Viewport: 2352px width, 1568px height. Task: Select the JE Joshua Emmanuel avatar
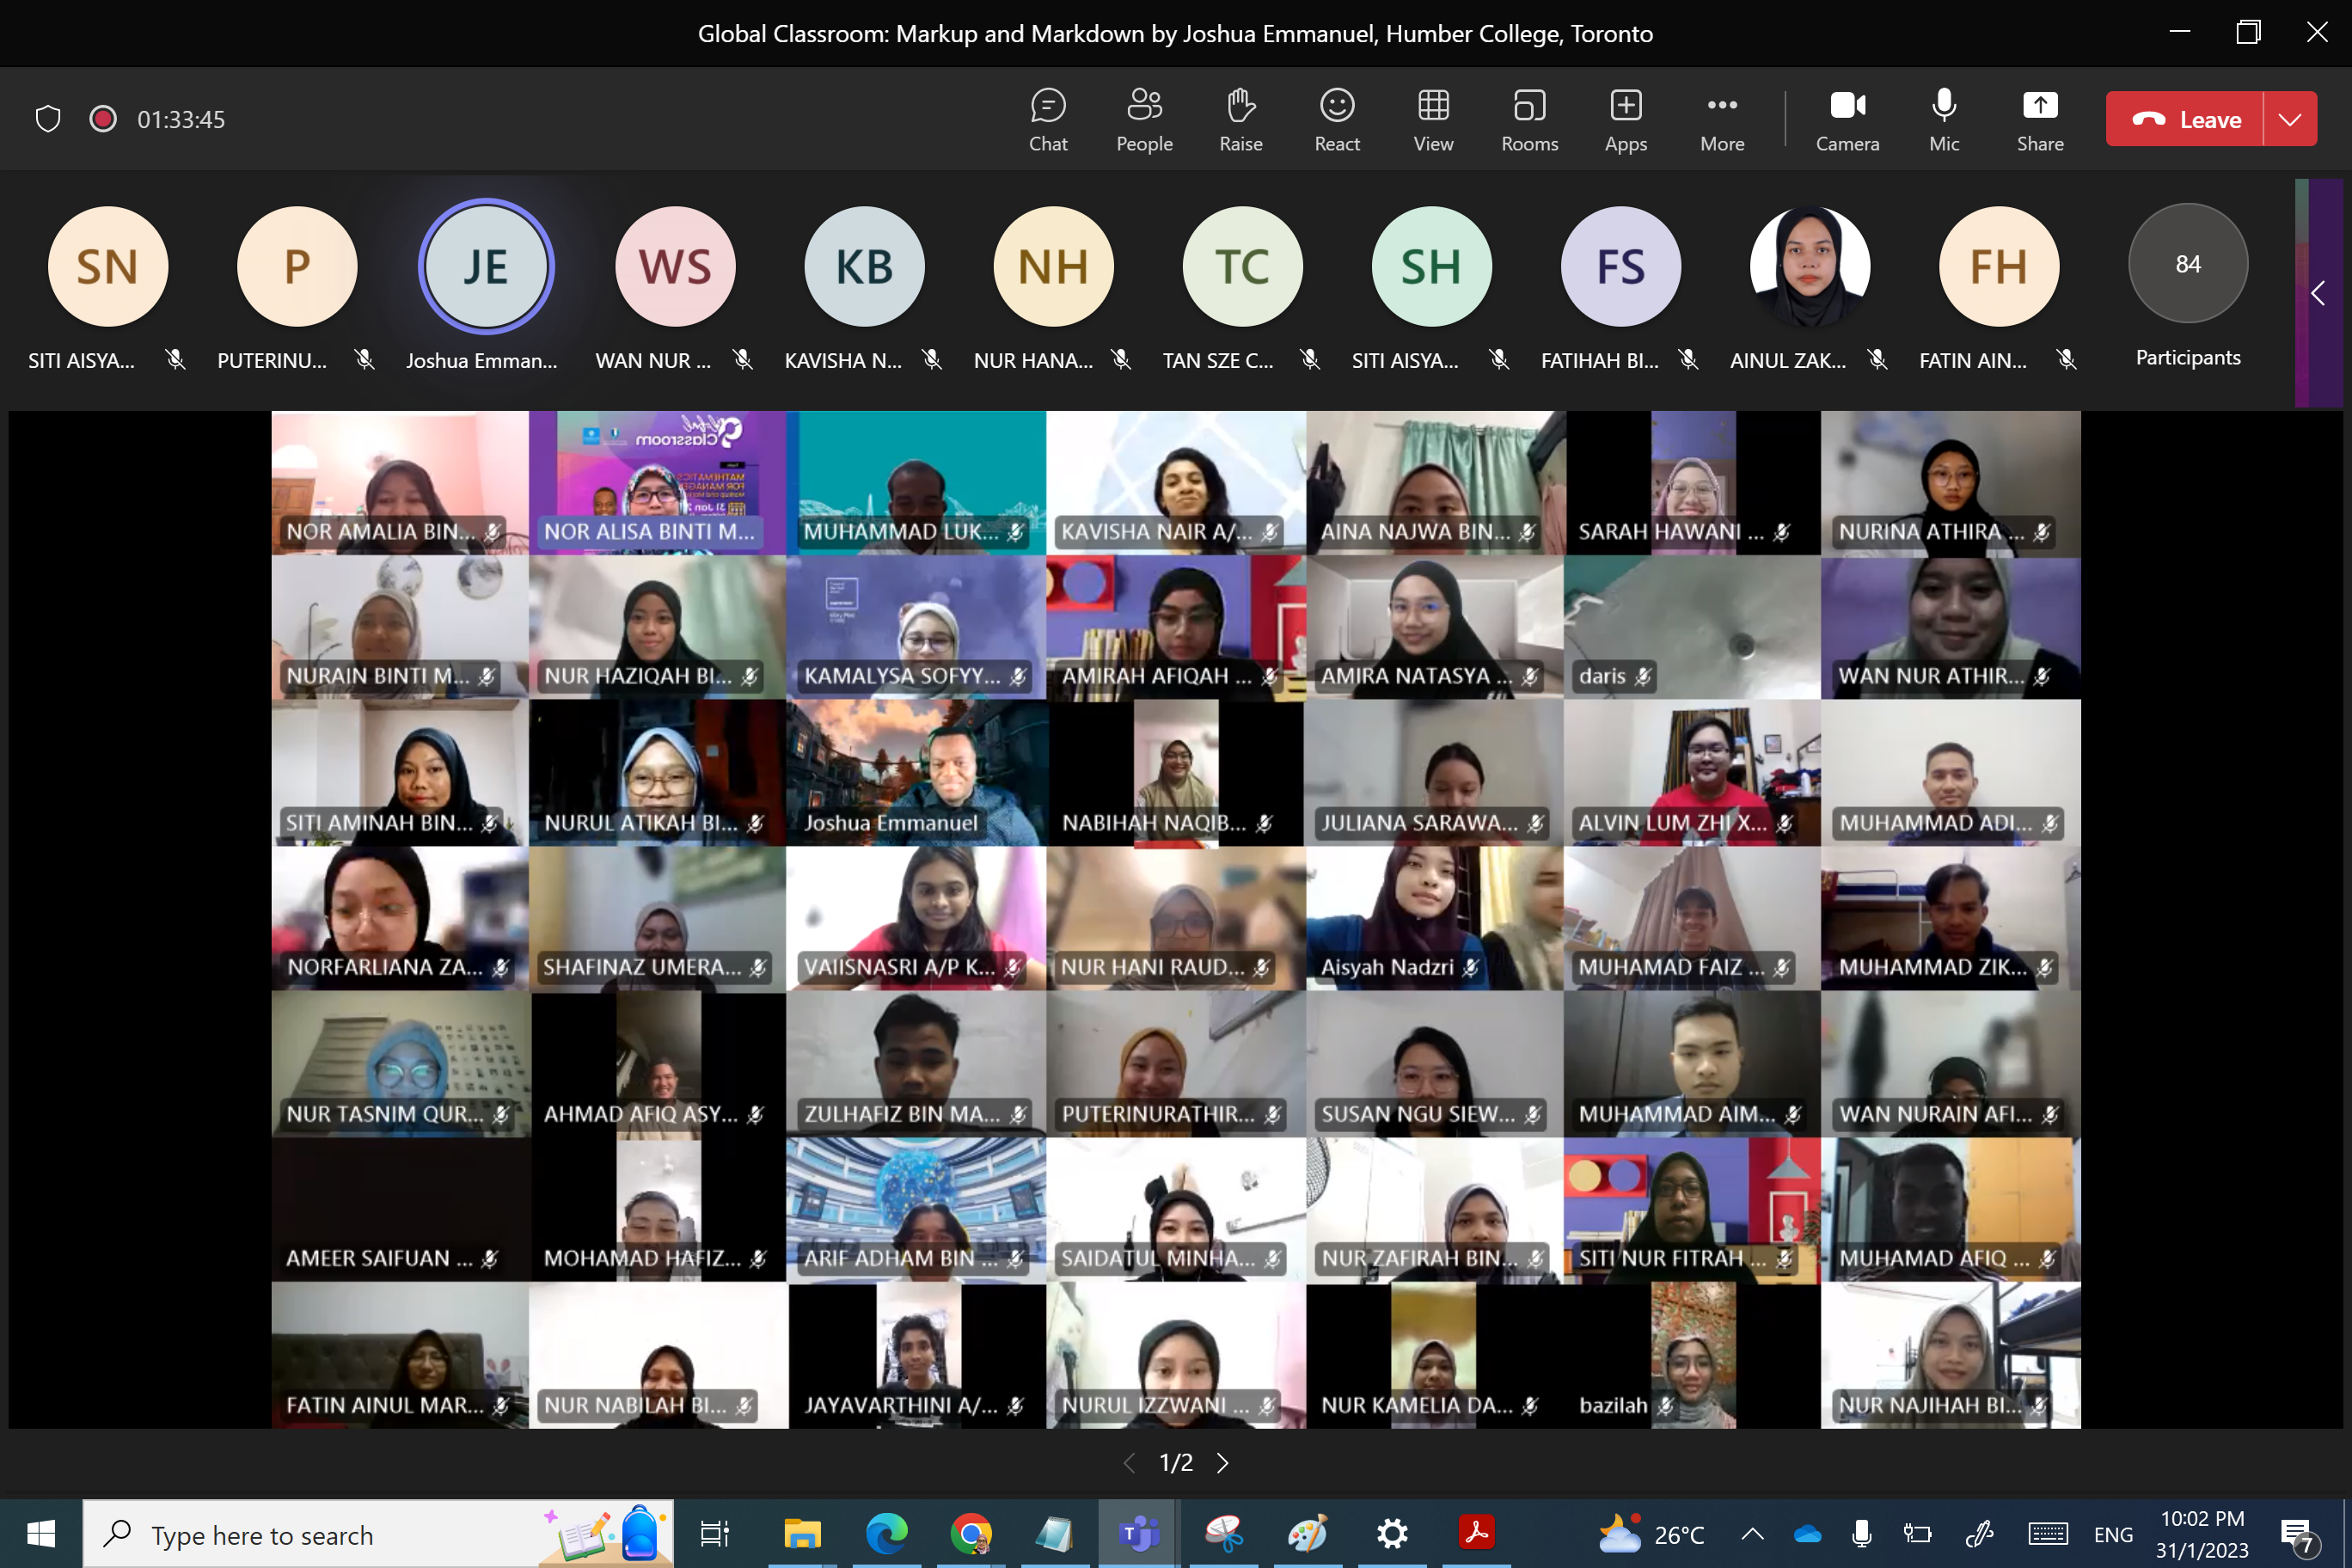(486, 266)
